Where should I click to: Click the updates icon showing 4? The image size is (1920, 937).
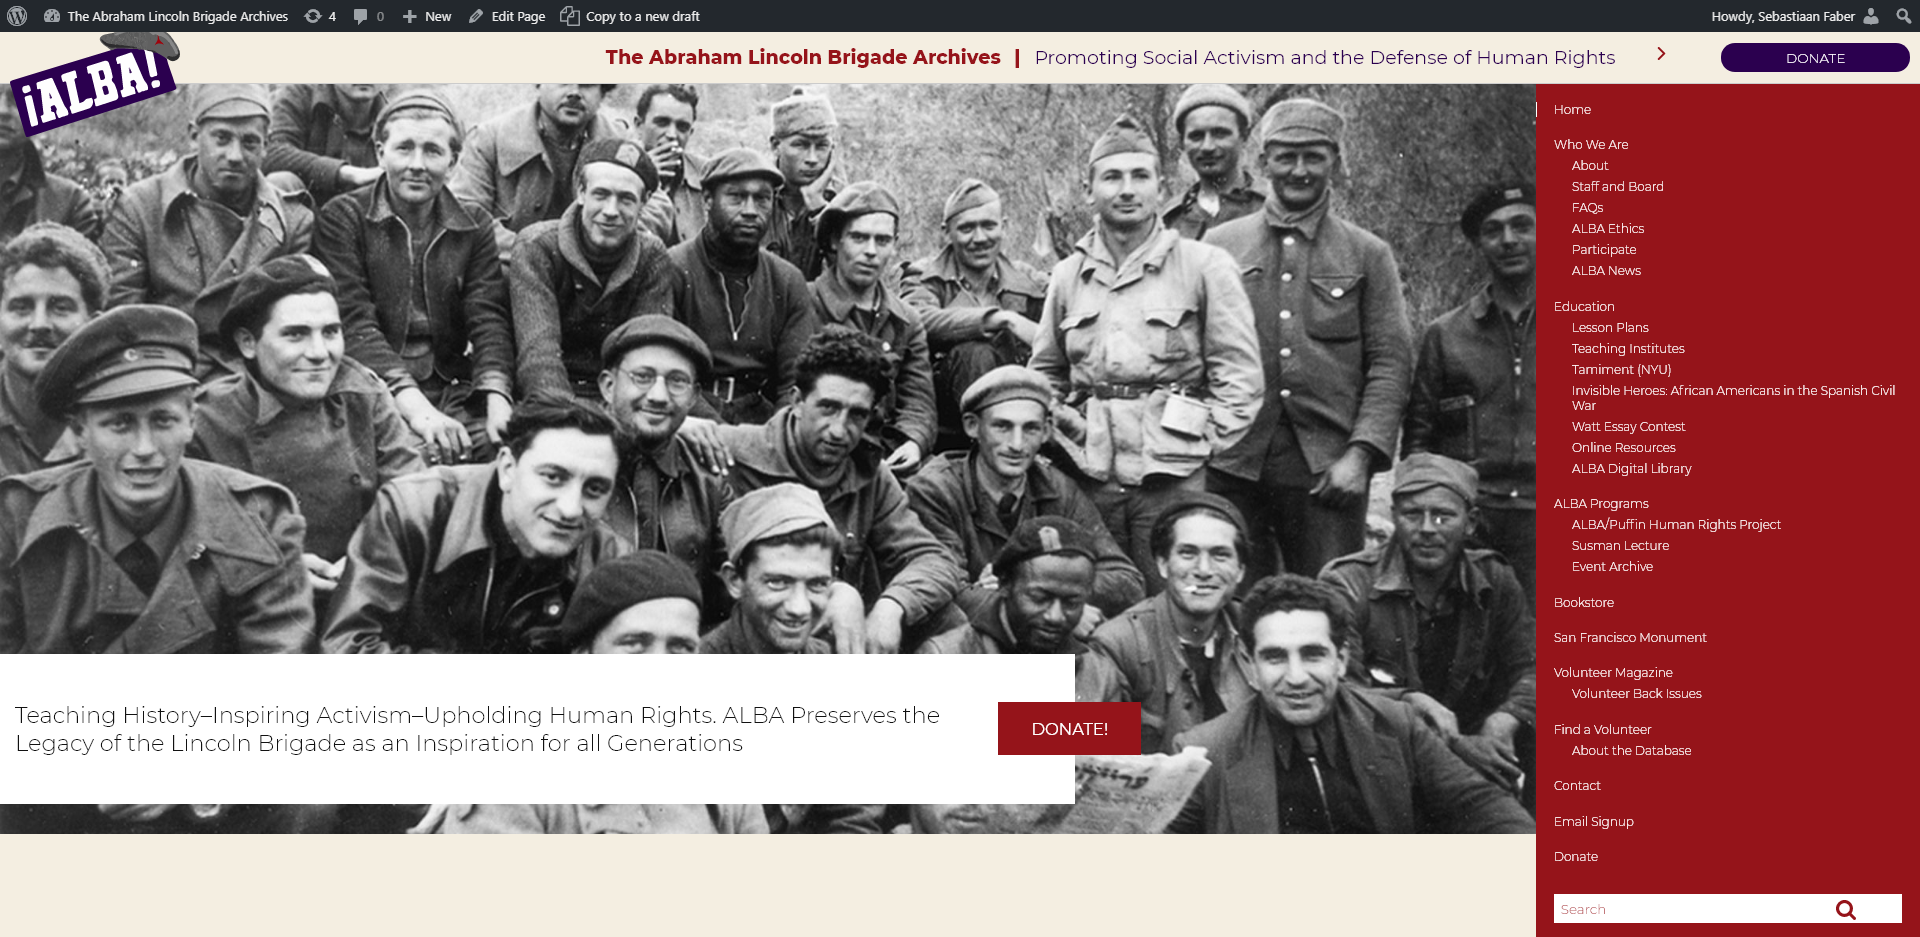click(320, 16)
